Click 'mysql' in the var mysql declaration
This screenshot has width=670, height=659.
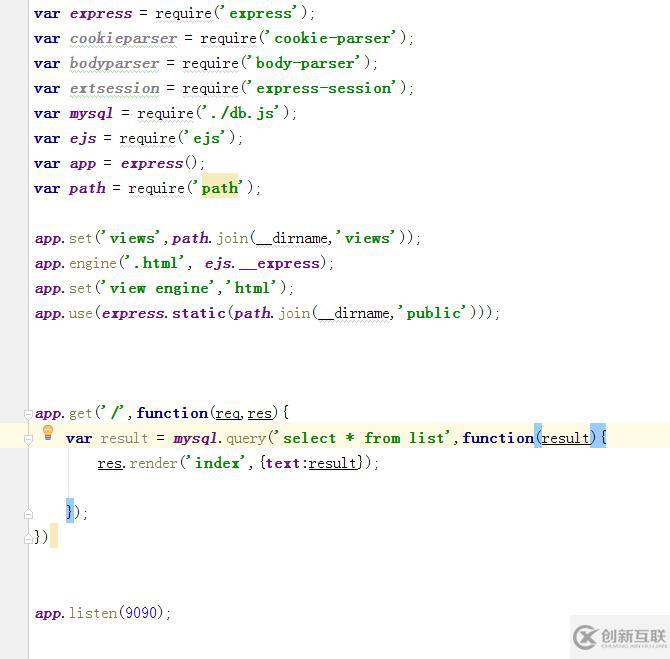[x=91, y=114]
